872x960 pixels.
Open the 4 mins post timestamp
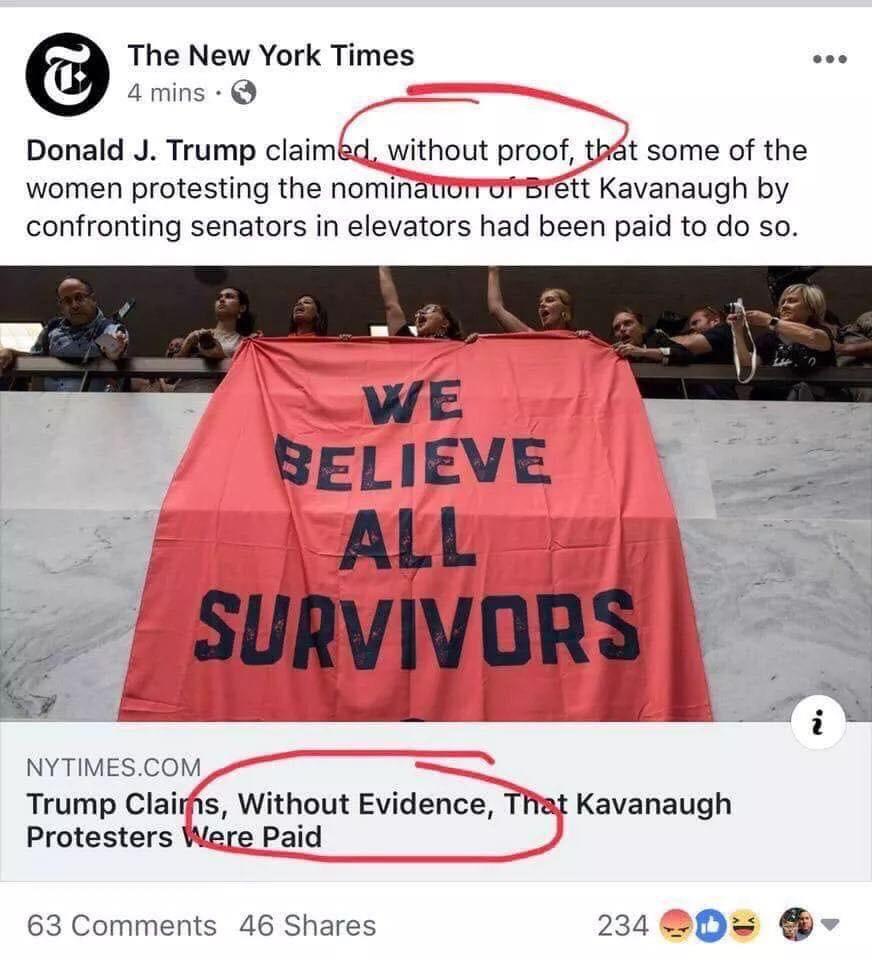[166, 93]
